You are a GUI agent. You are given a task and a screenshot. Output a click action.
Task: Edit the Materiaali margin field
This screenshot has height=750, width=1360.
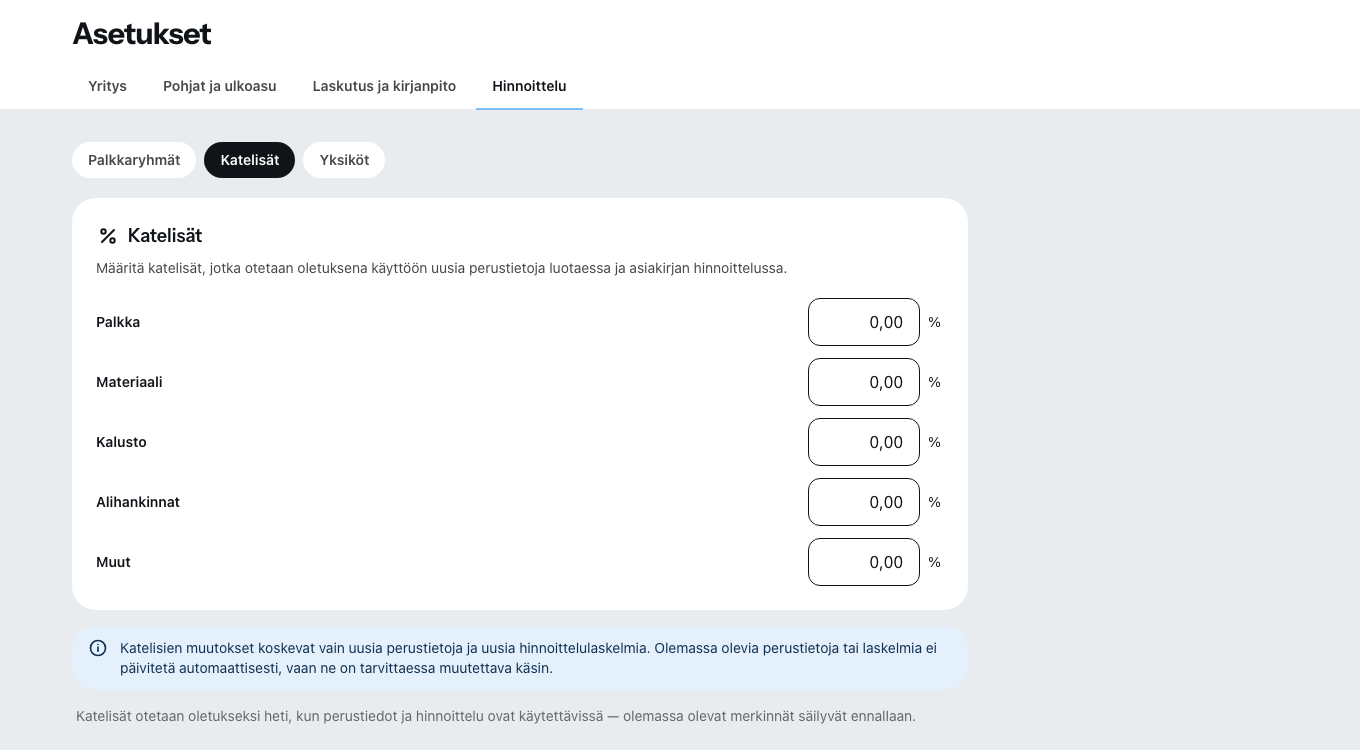coord(864,382)
